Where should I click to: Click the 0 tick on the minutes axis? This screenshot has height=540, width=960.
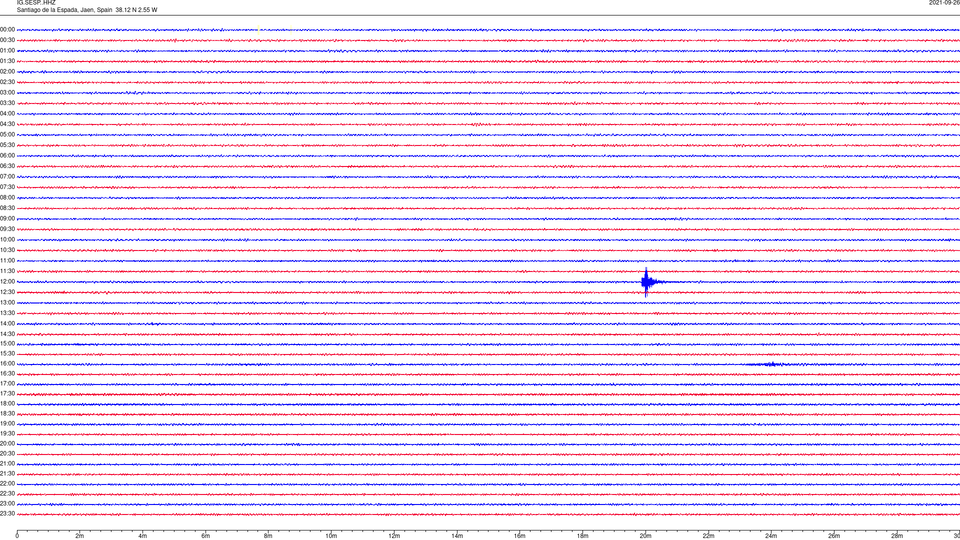[x=17, y=536]
